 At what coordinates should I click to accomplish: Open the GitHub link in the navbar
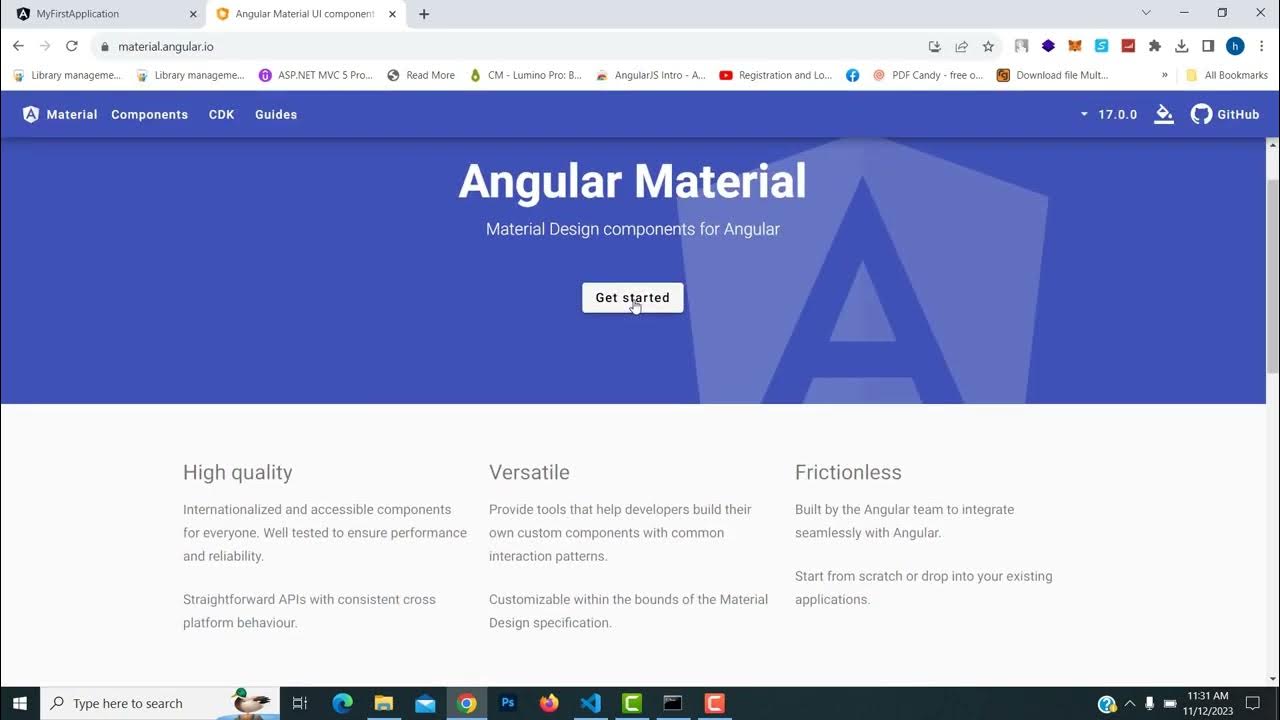(x=1225, y=114)
